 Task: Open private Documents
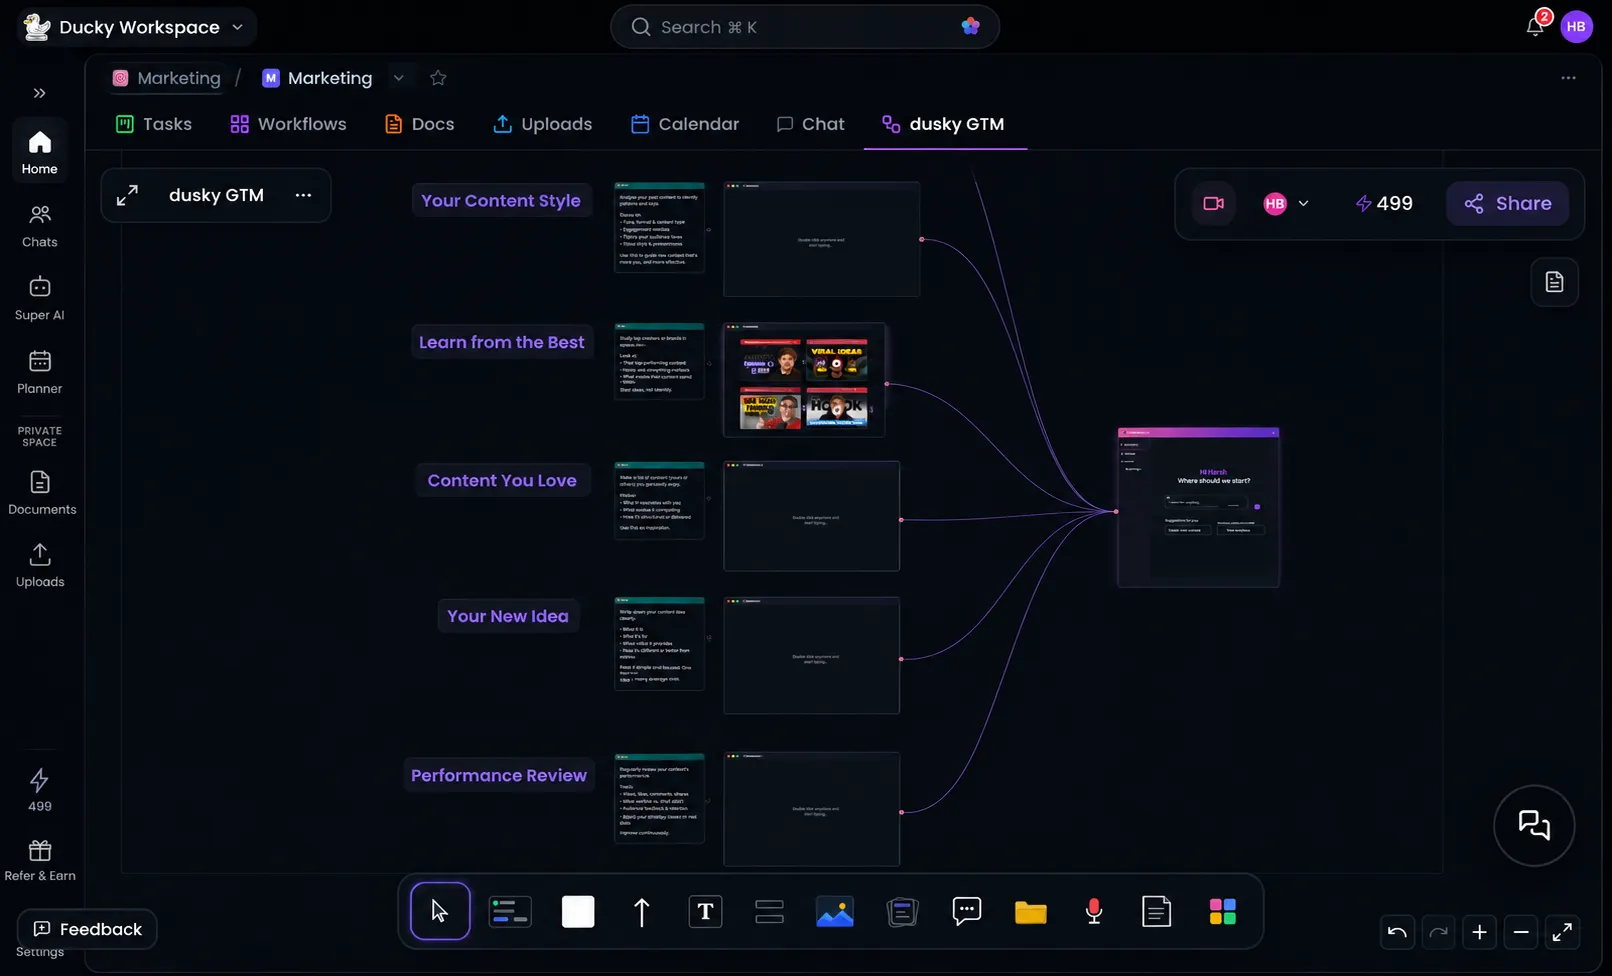[x=41, y=493]
